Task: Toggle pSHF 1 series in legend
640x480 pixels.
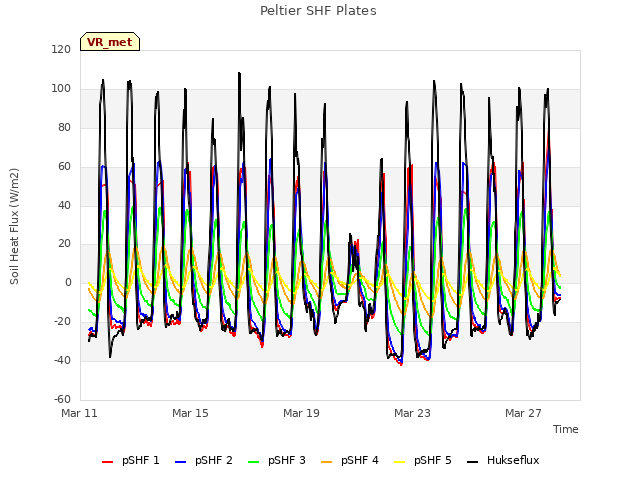Action: pyautogui.click(x=131, y=460)
